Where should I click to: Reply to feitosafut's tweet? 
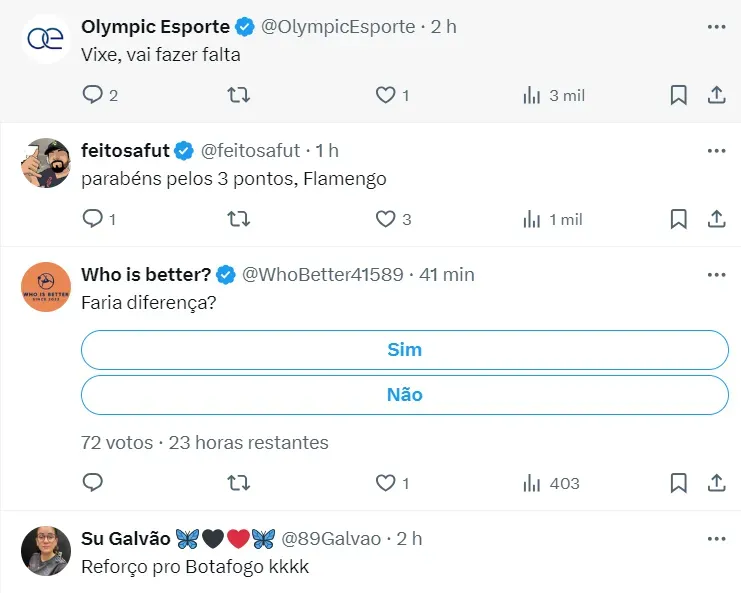tap(93, 219)
